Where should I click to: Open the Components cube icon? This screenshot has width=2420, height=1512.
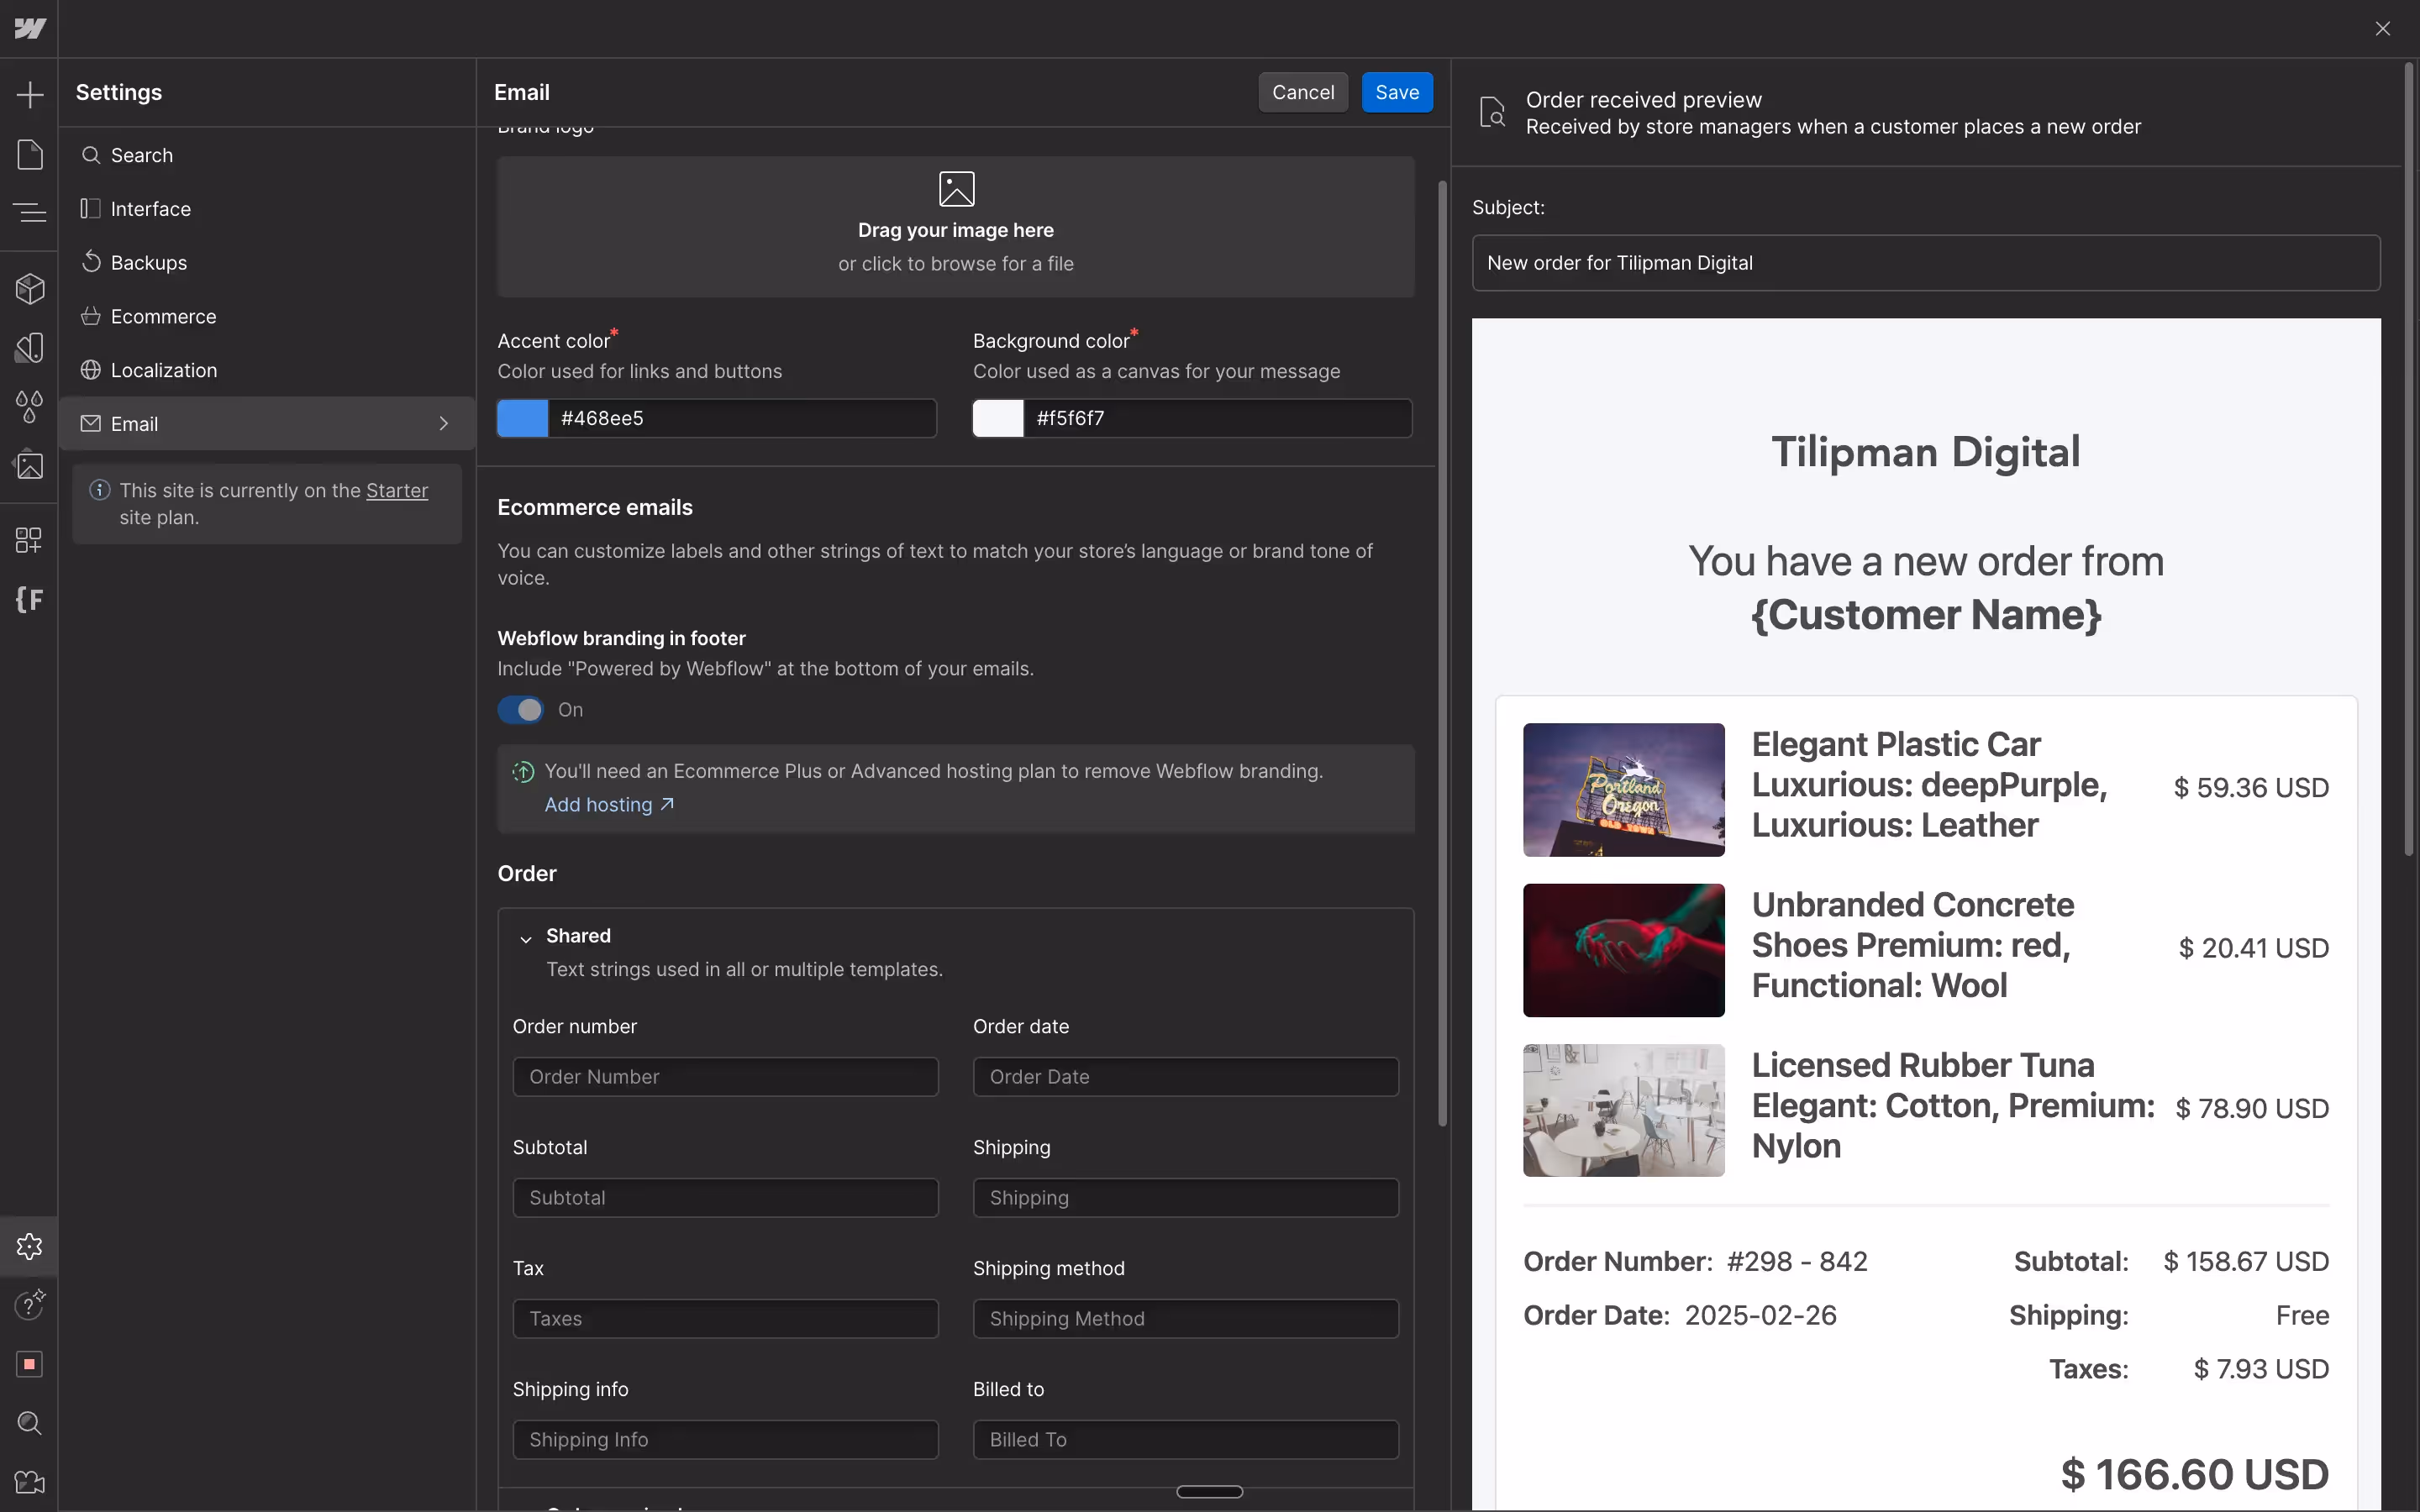pos(29,289)
